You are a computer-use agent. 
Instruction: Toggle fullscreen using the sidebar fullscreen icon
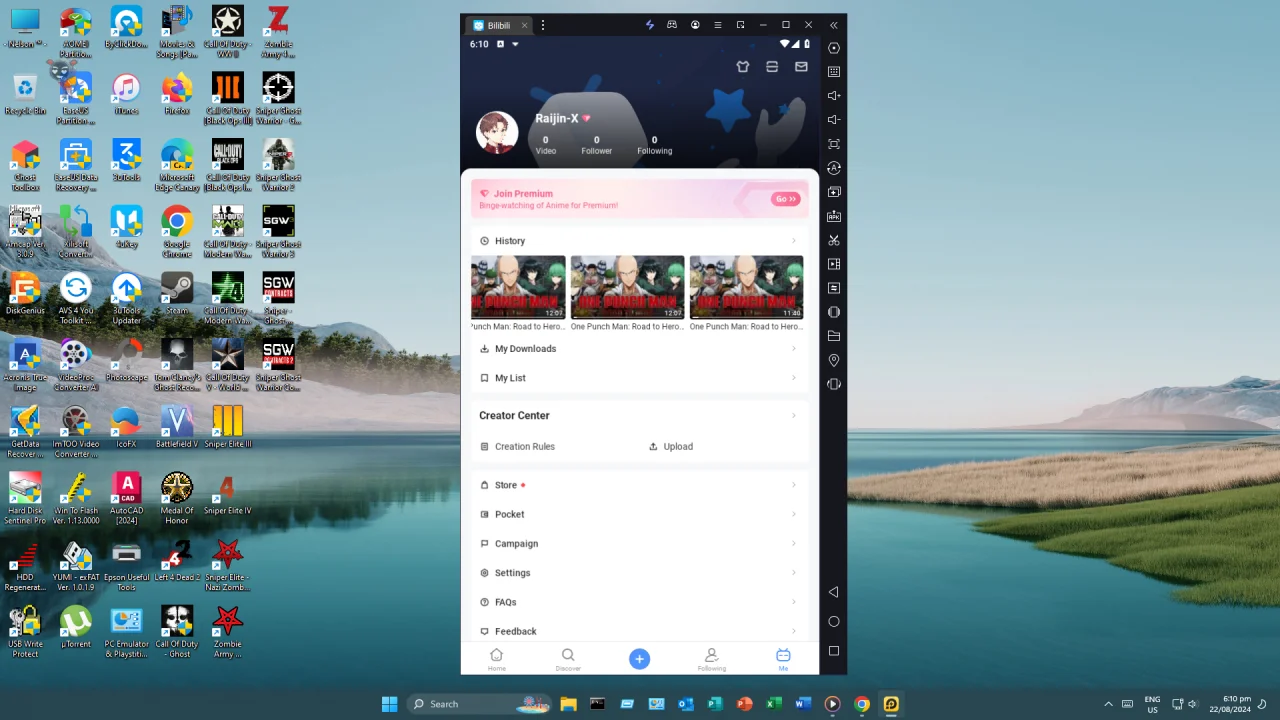tap(834, 144)
